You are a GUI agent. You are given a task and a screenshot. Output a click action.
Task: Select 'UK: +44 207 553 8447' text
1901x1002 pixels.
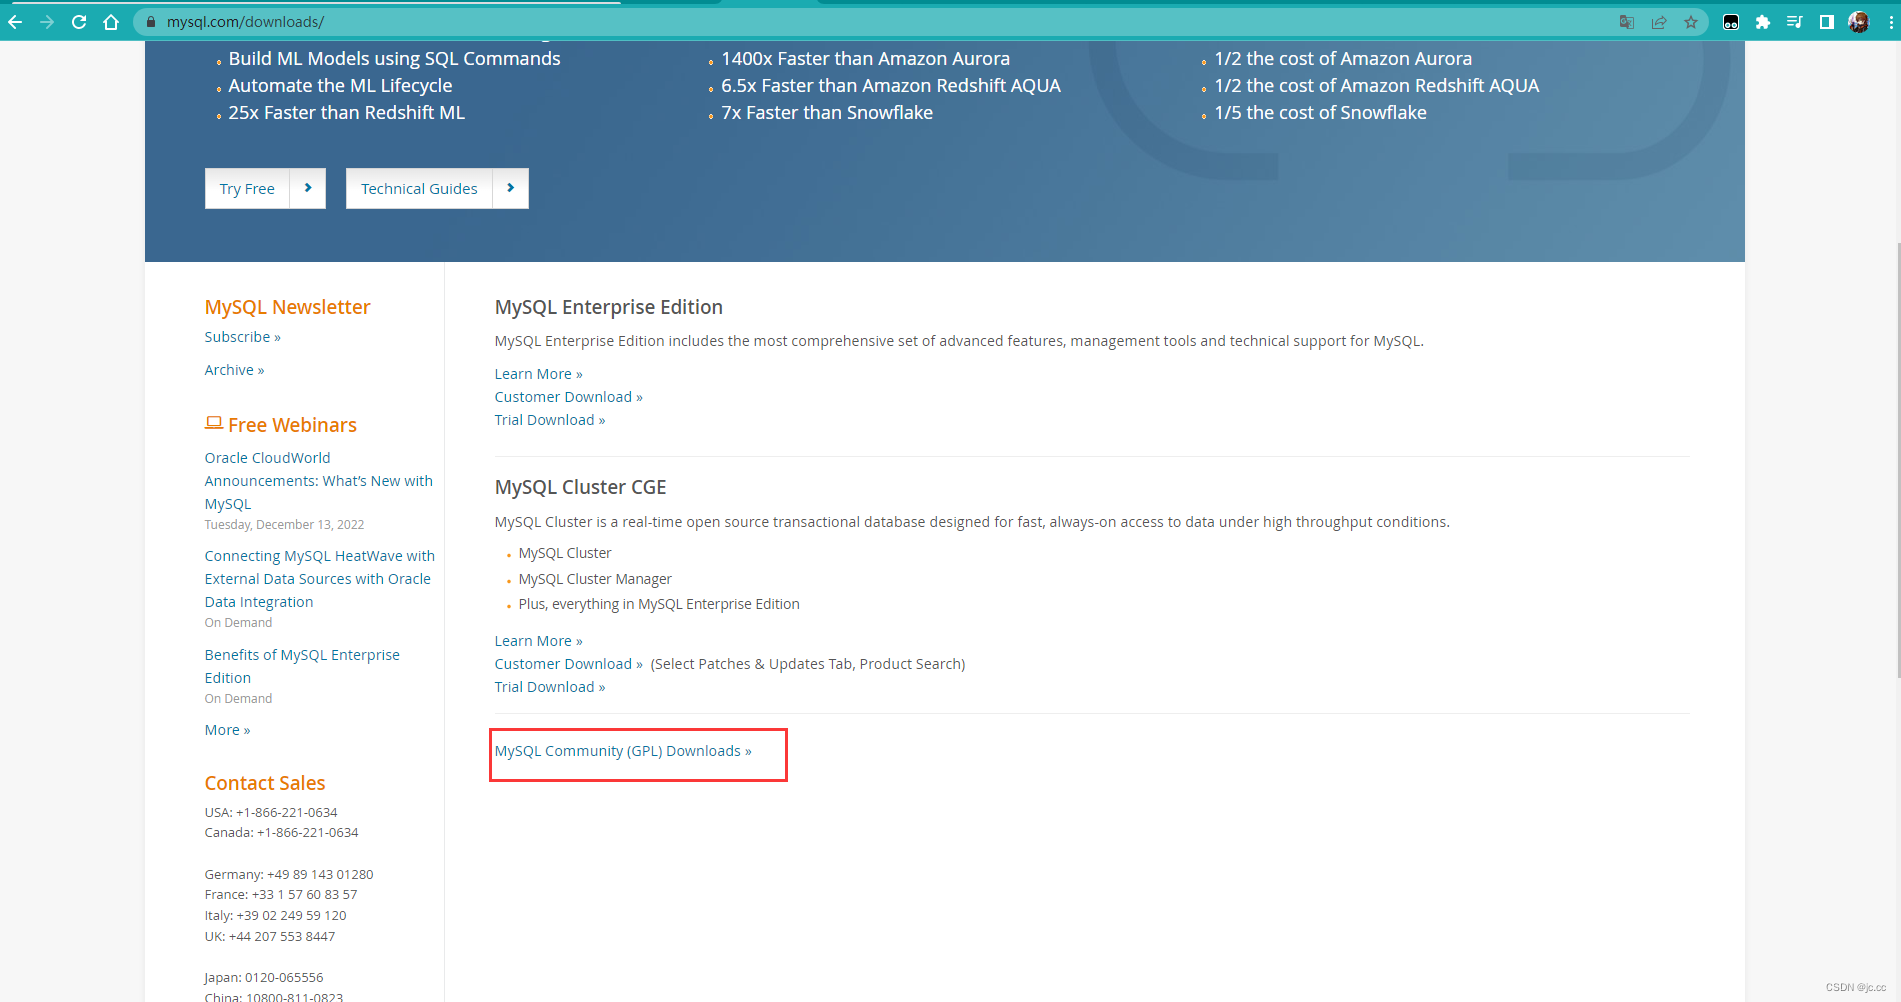click(x=270, y=937)
